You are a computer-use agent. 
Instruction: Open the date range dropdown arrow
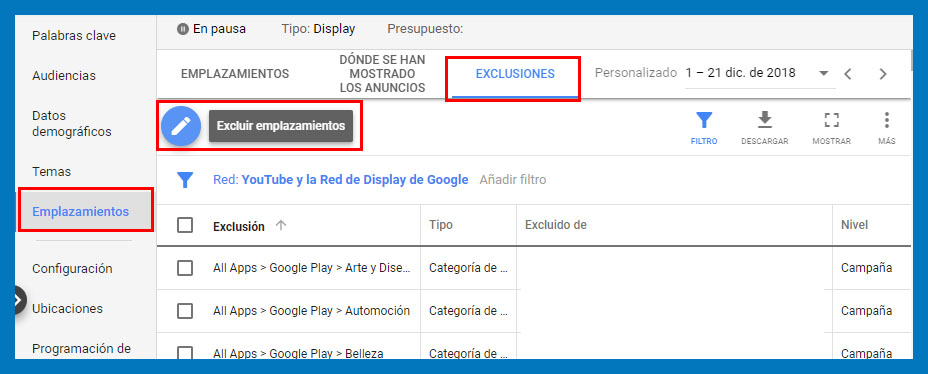pyautogui.click(x=823, y=74)
